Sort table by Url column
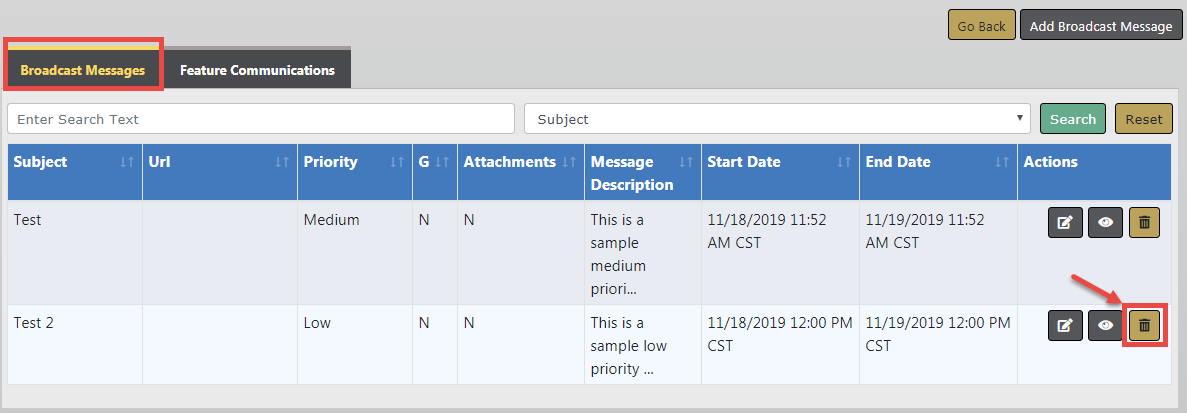 [x=282, y=162]
